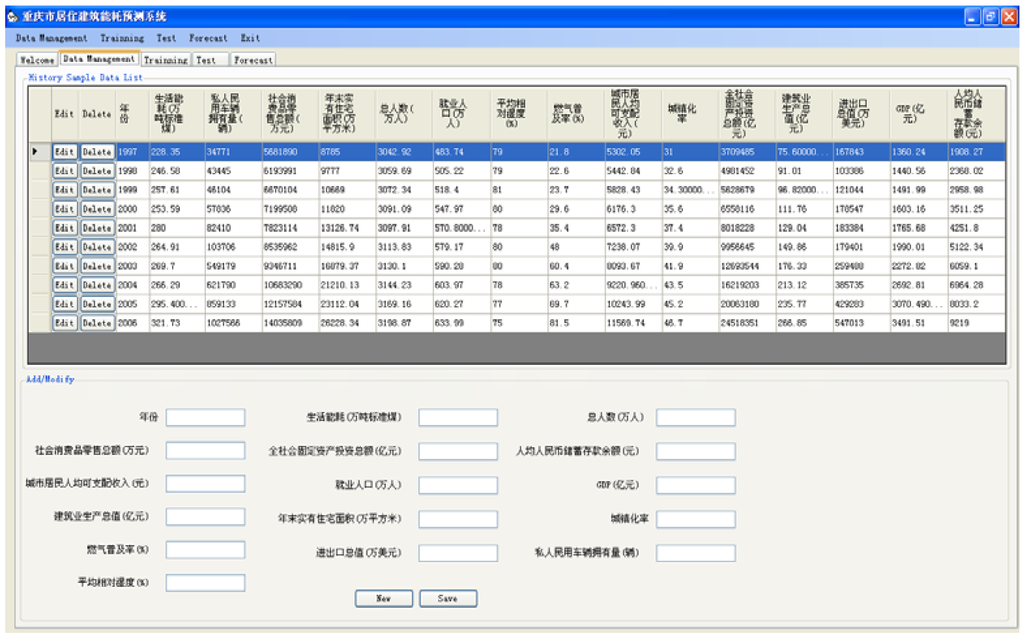Focus the GDP (亿元) input field

pyautogui.click(x=695, y=484)
